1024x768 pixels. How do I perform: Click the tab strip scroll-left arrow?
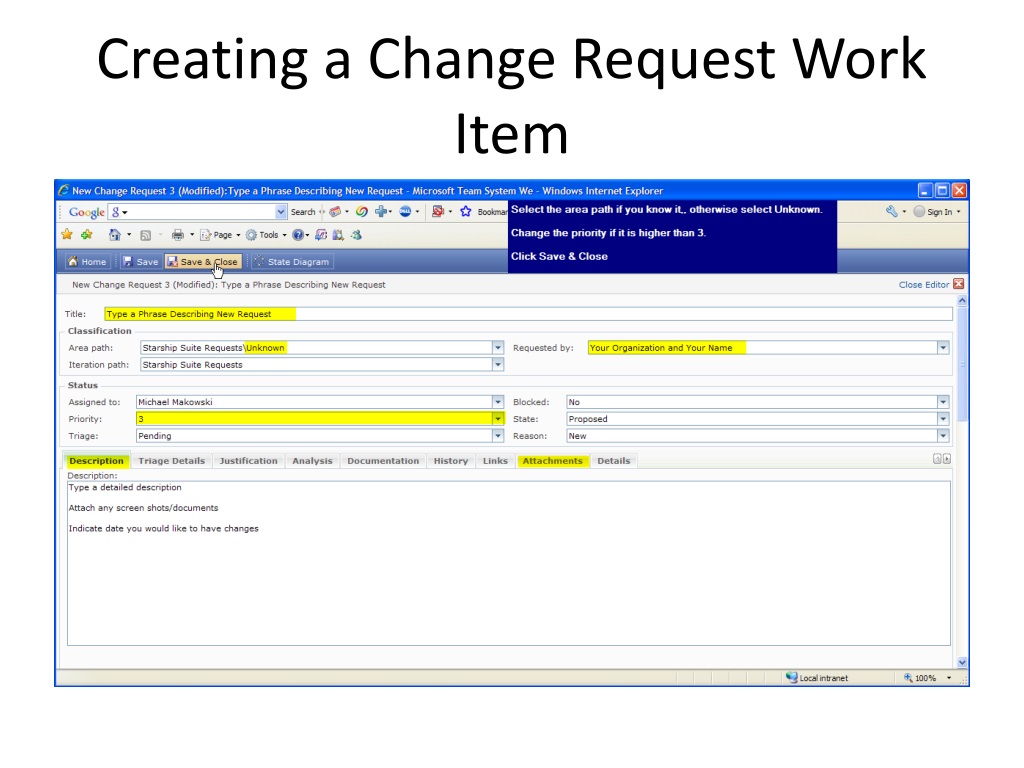click(937, 459)
